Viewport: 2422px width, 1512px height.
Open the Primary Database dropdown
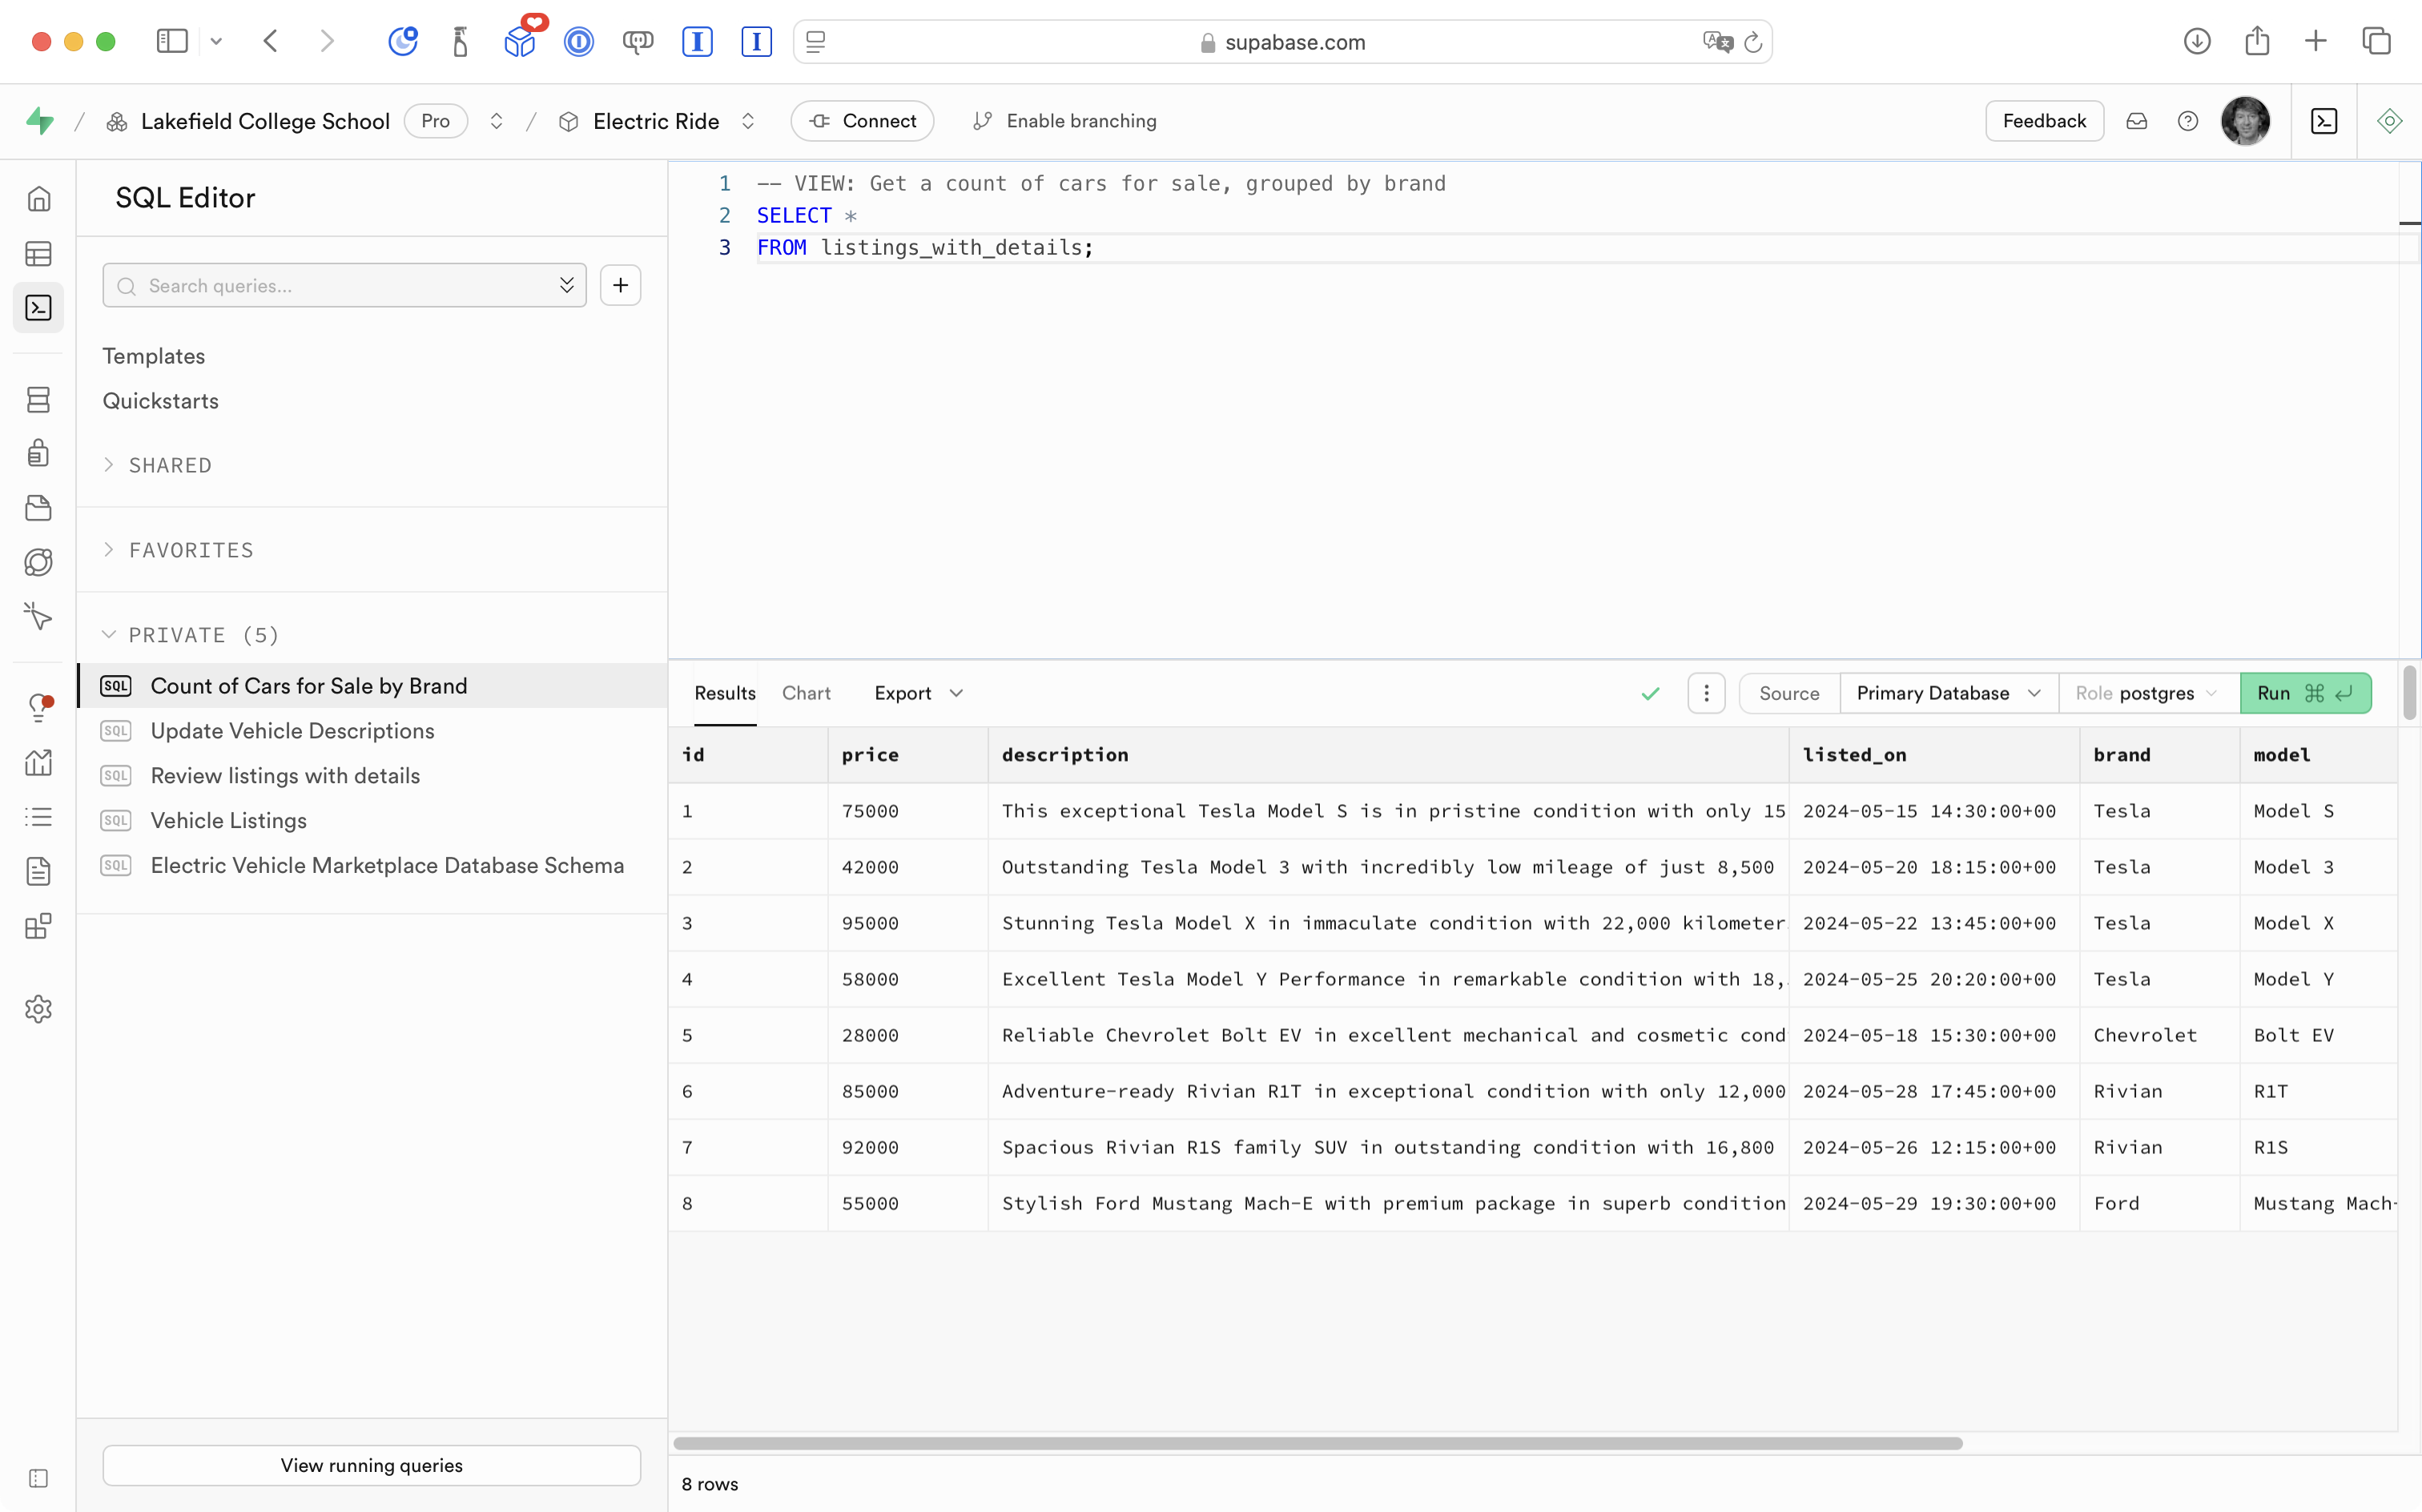click(1947, 693)
